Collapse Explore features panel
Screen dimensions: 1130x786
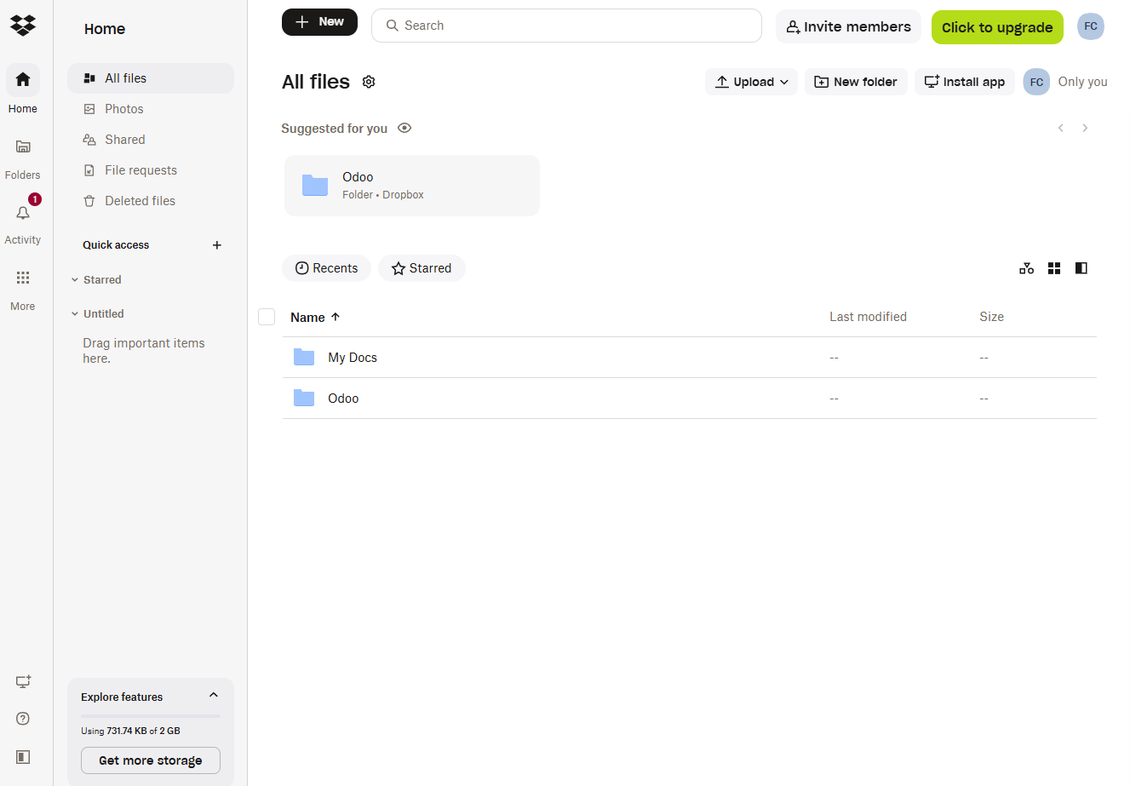click(x=213, y=695)
